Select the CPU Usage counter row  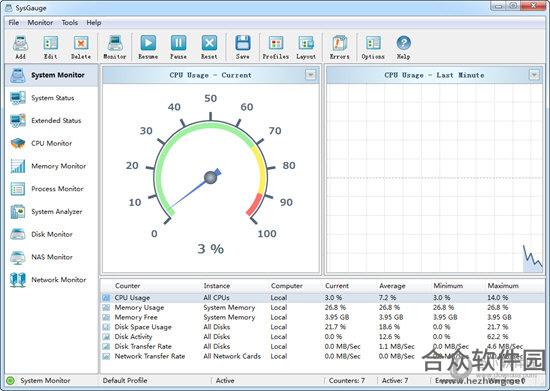click(x=323, y=298)
